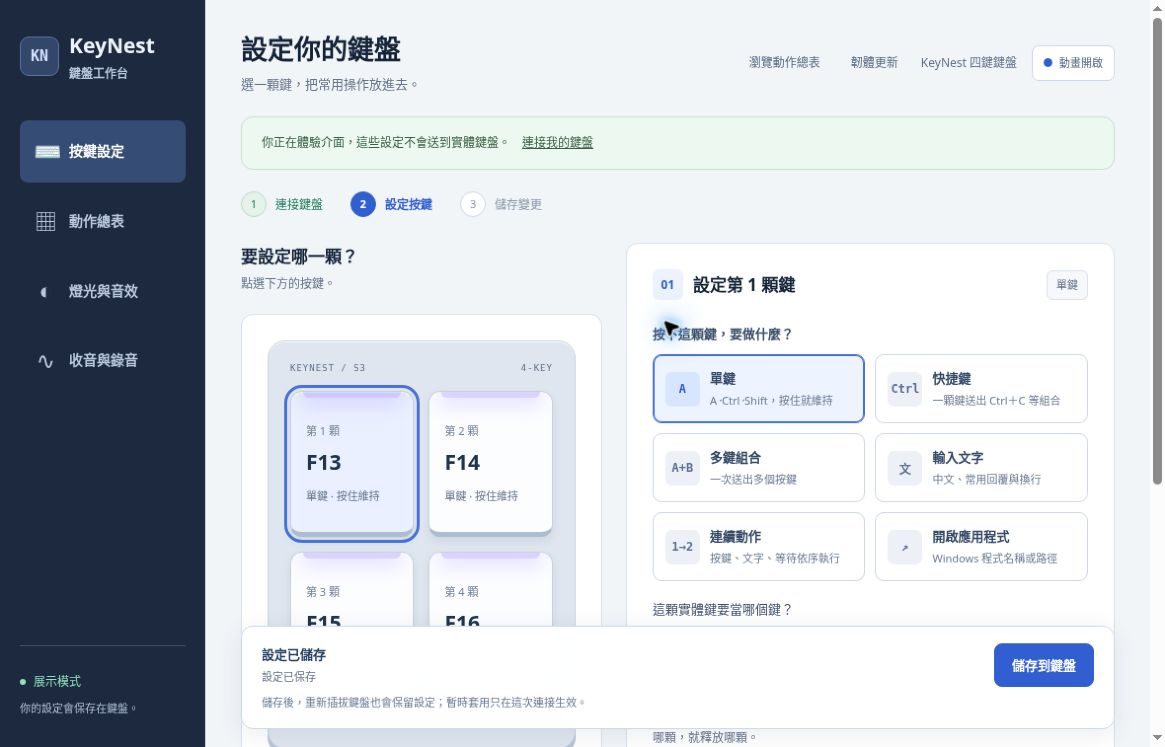Click the 展示模式 status text
Image resolution: width=1165 pixels, height=747 pixels.
click(x=56, y=682)
